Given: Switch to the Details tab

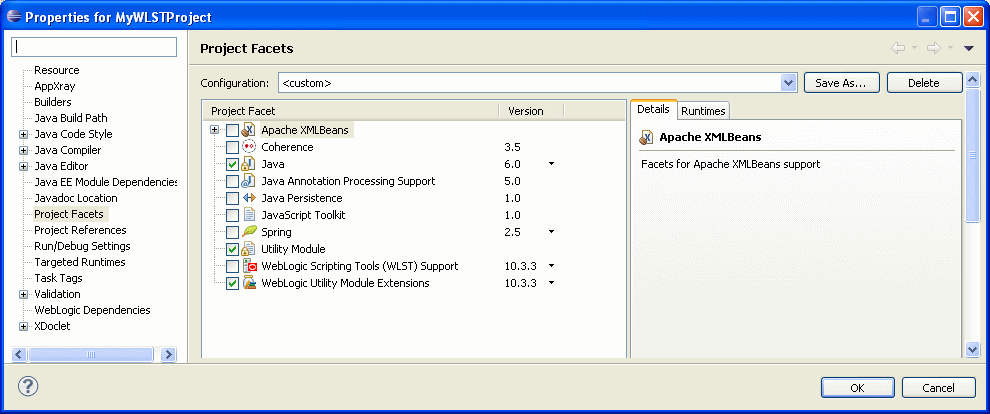Looking at the screenshot, I should (653, 109).
